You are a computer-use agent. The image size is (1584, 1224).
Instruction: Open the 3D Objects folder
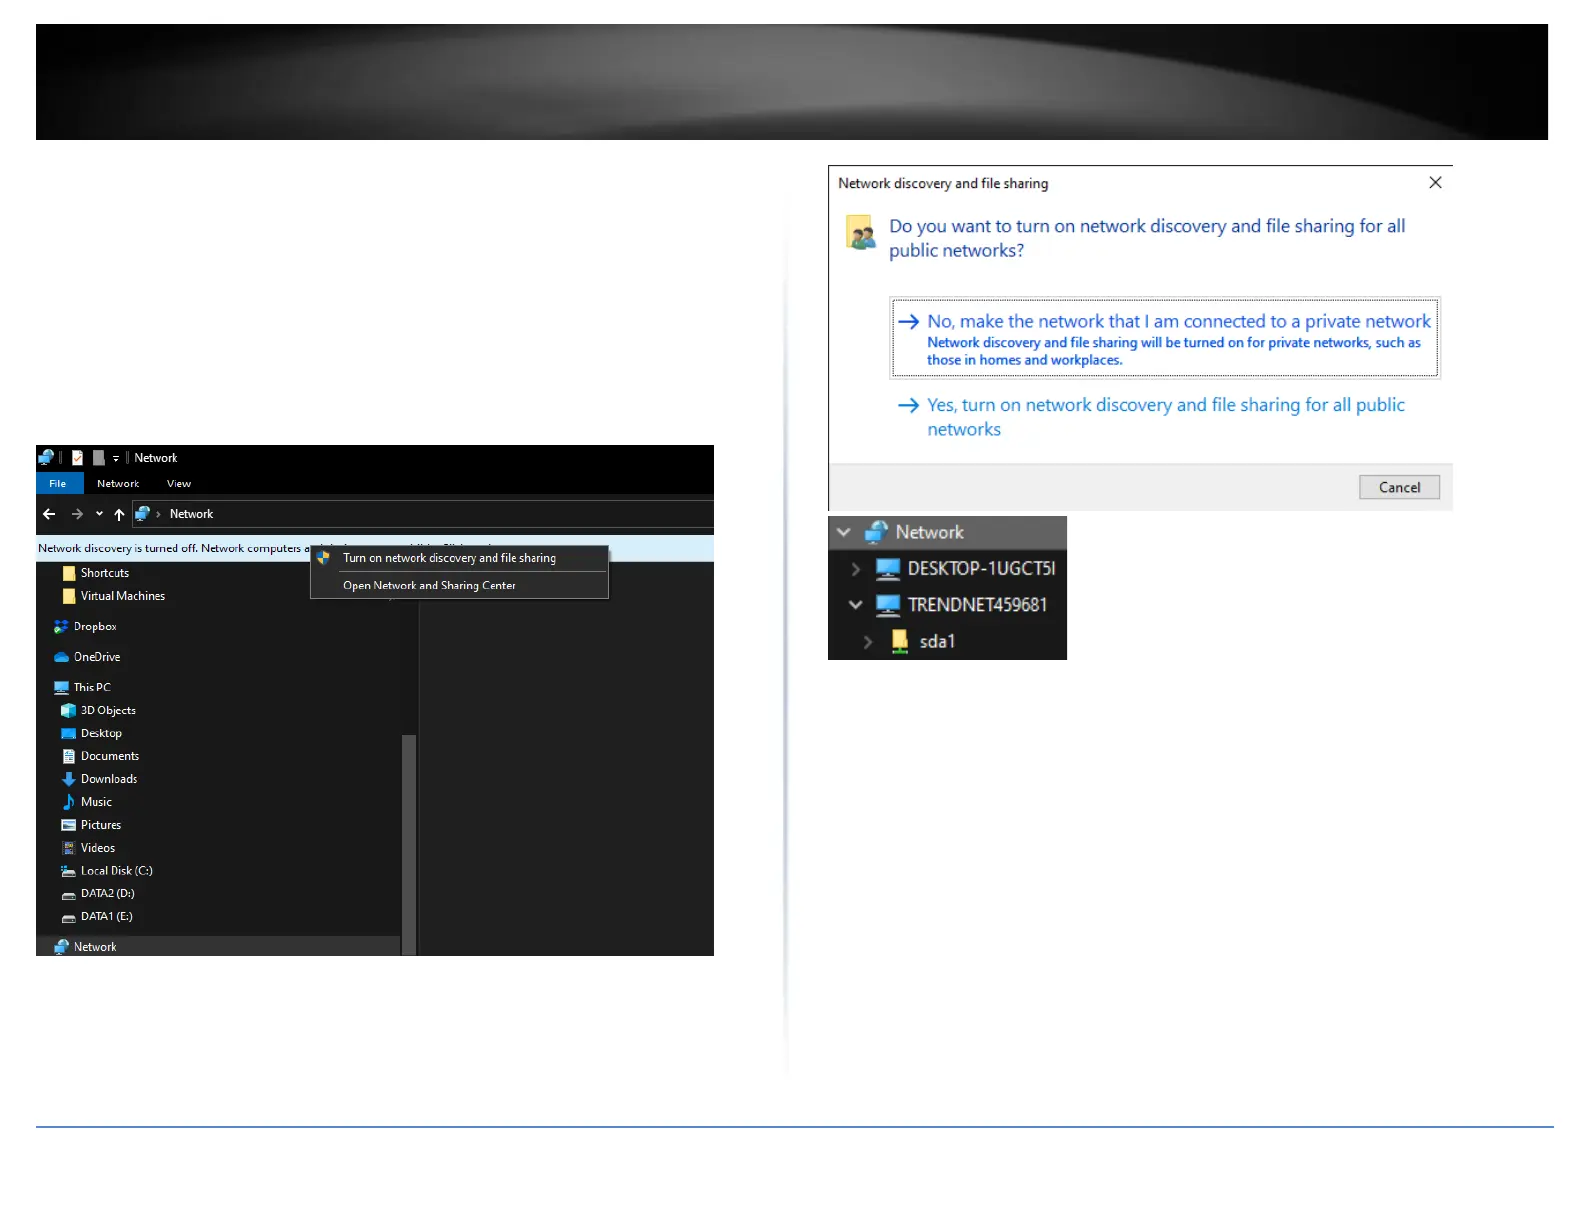pos(107,711)
